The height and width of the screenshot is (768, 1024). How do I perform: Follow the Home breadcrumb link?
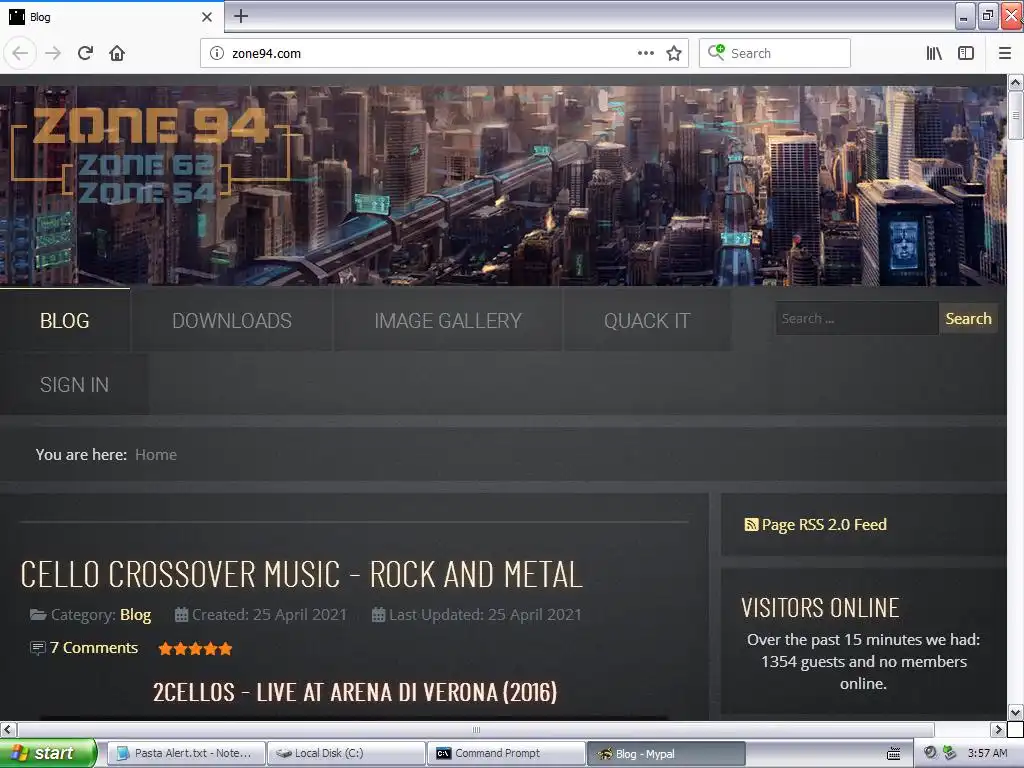(x=155, y=455)
